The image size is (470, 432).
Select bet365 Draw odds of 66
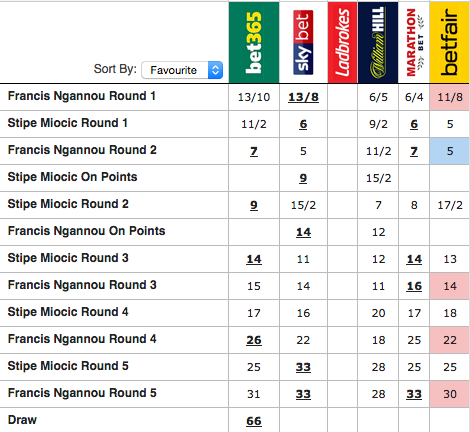point(254,421)
